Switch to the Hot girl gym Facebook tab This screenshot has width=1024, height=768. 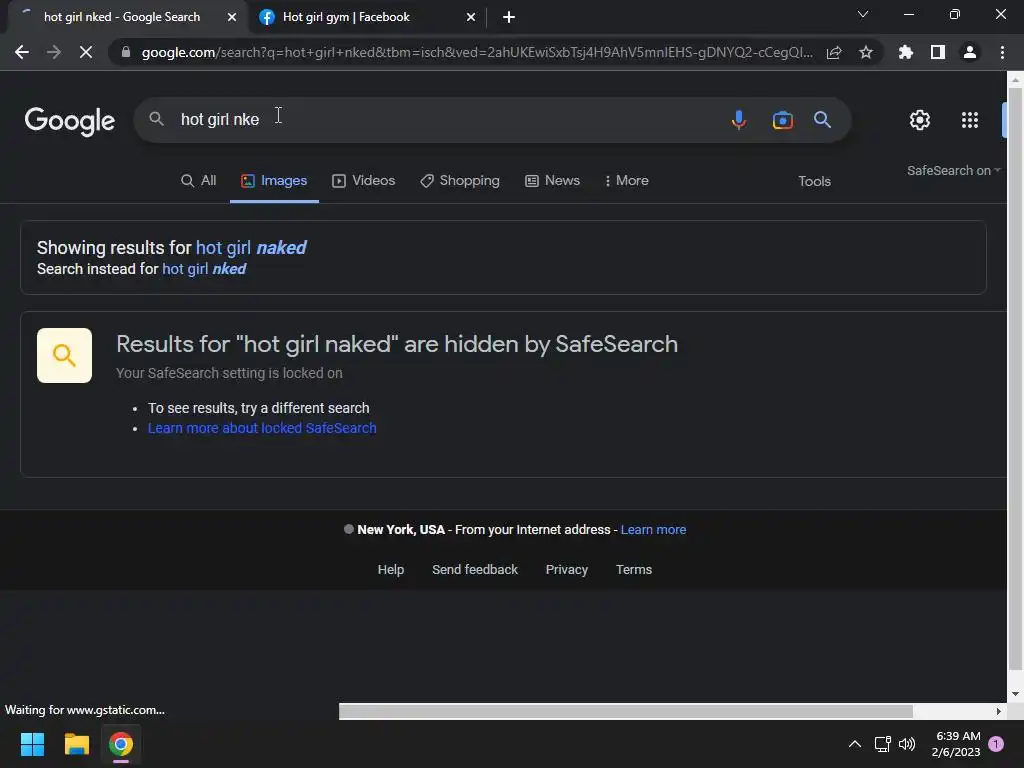(366, 17)
